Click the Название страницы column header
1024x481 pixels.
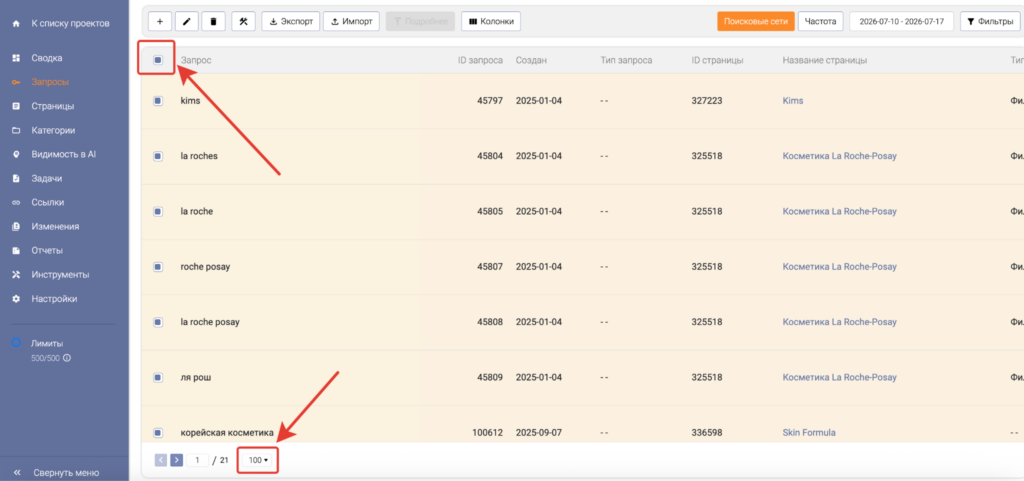click(825, 60)
